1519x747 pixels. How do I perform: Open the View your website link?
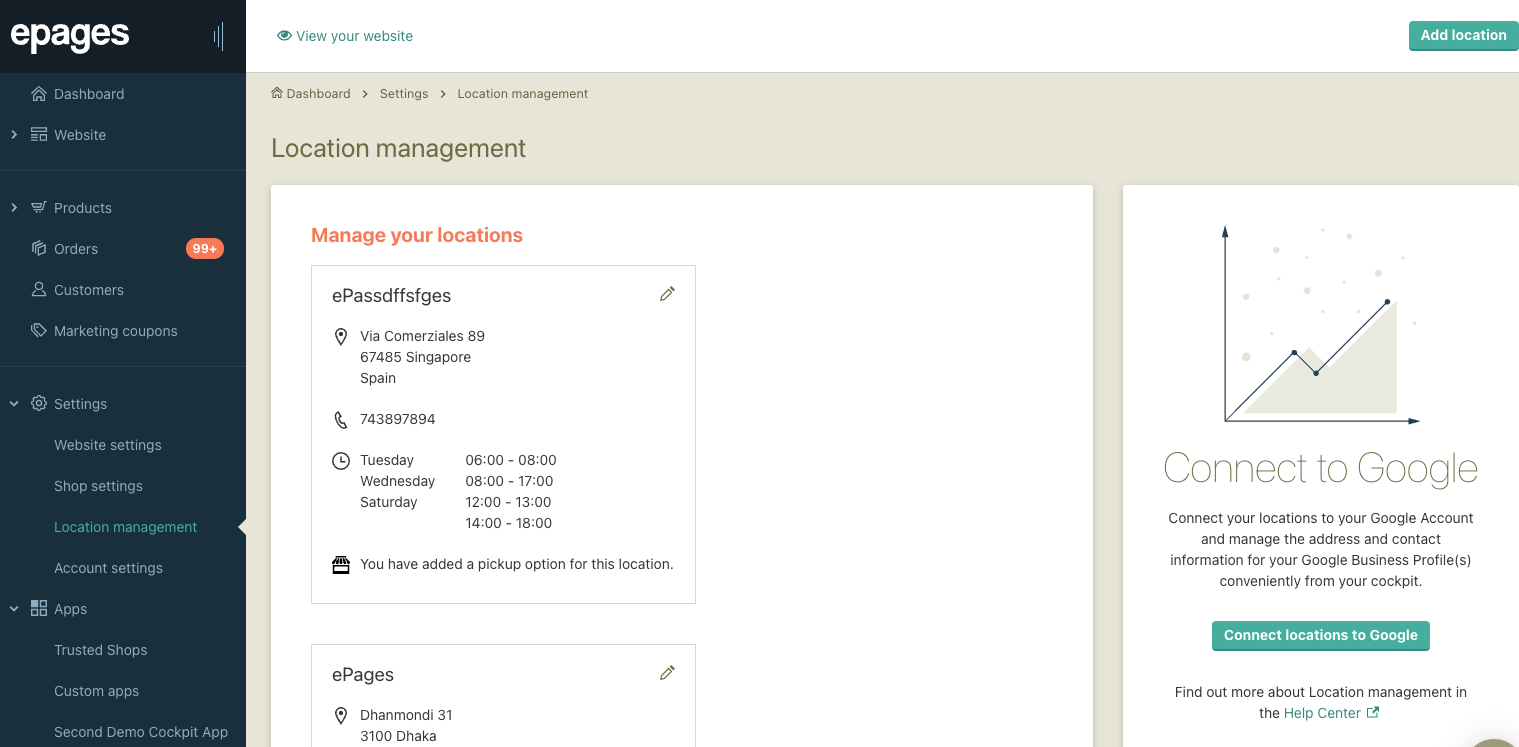coord(354,36)
